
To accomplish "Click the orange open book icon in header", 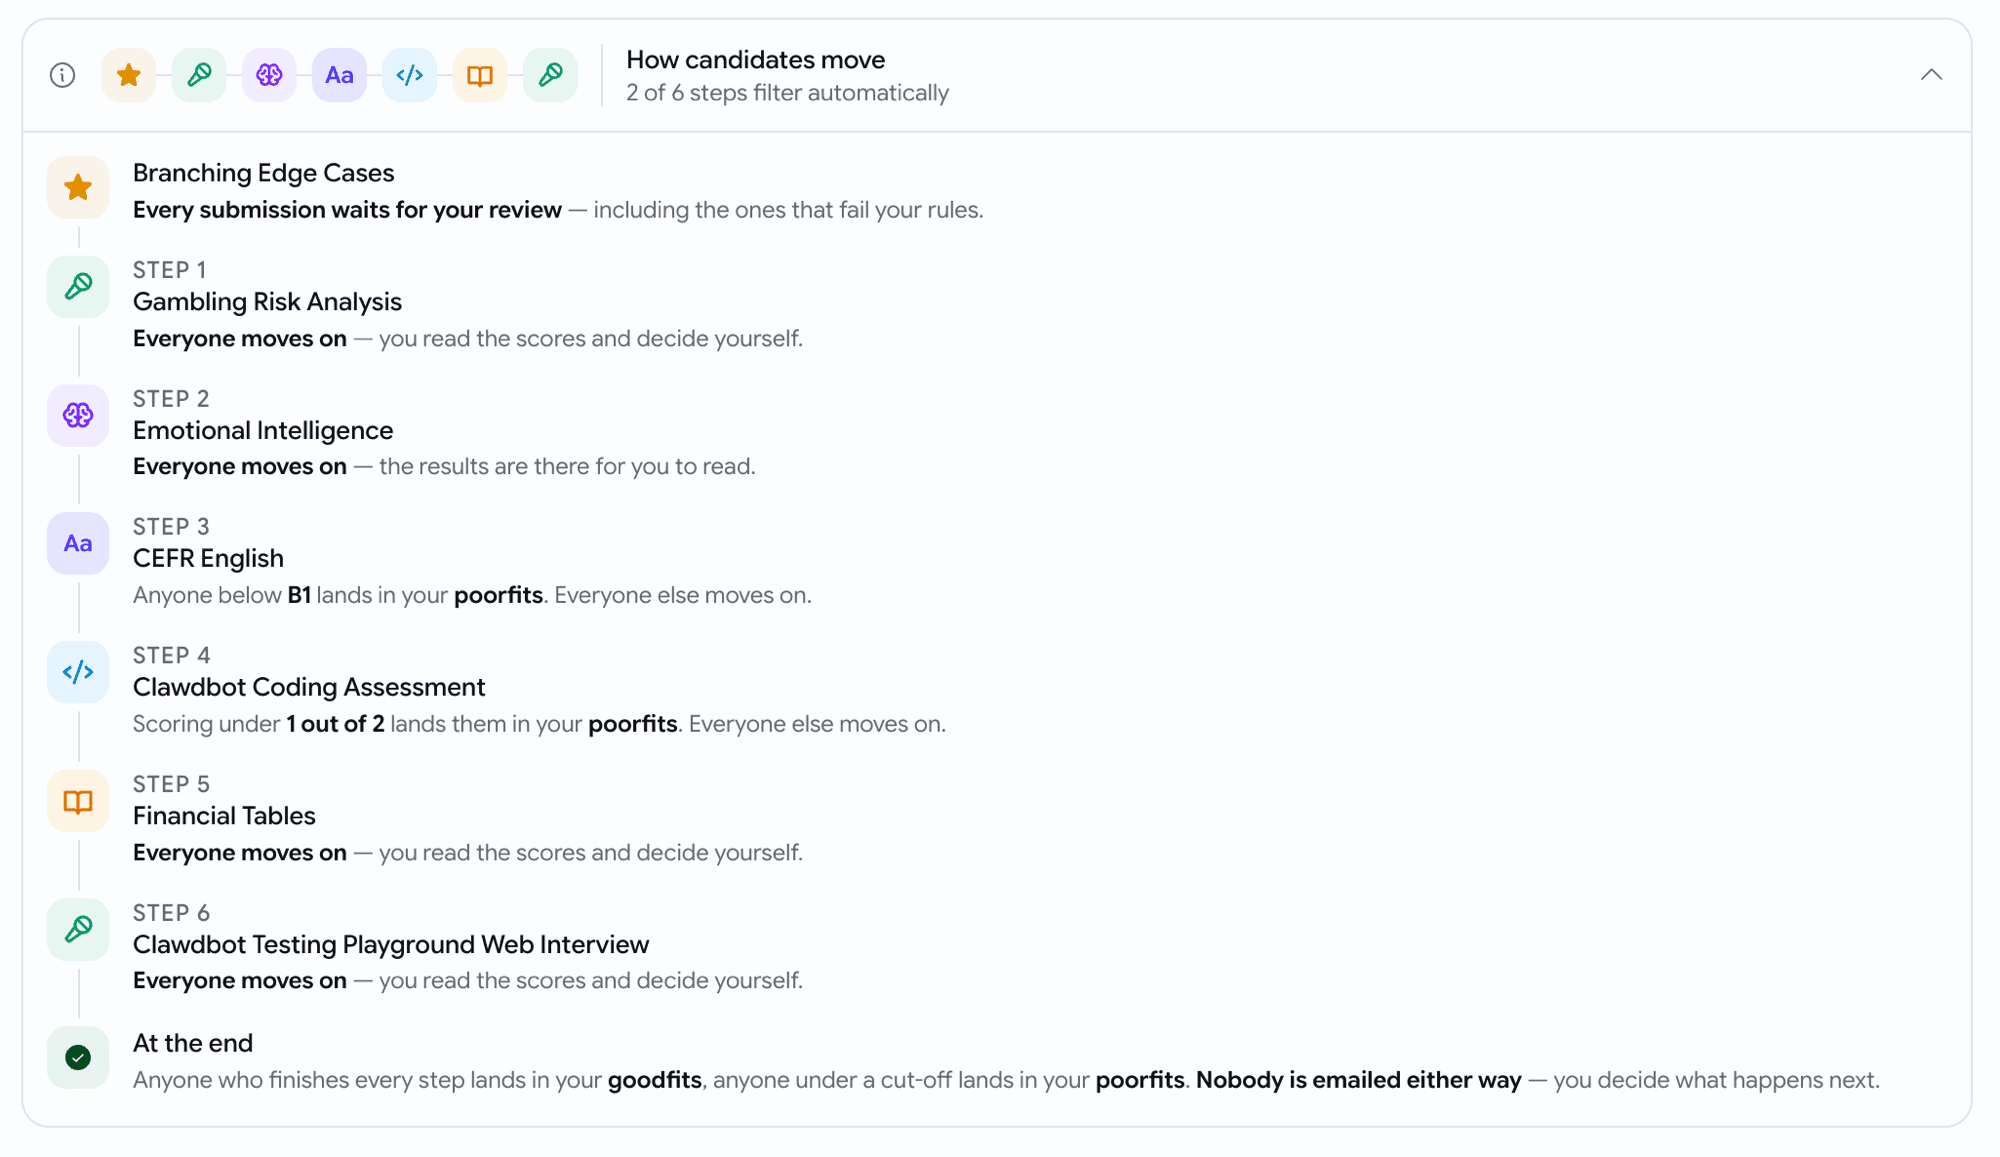I will coord(480,75).
